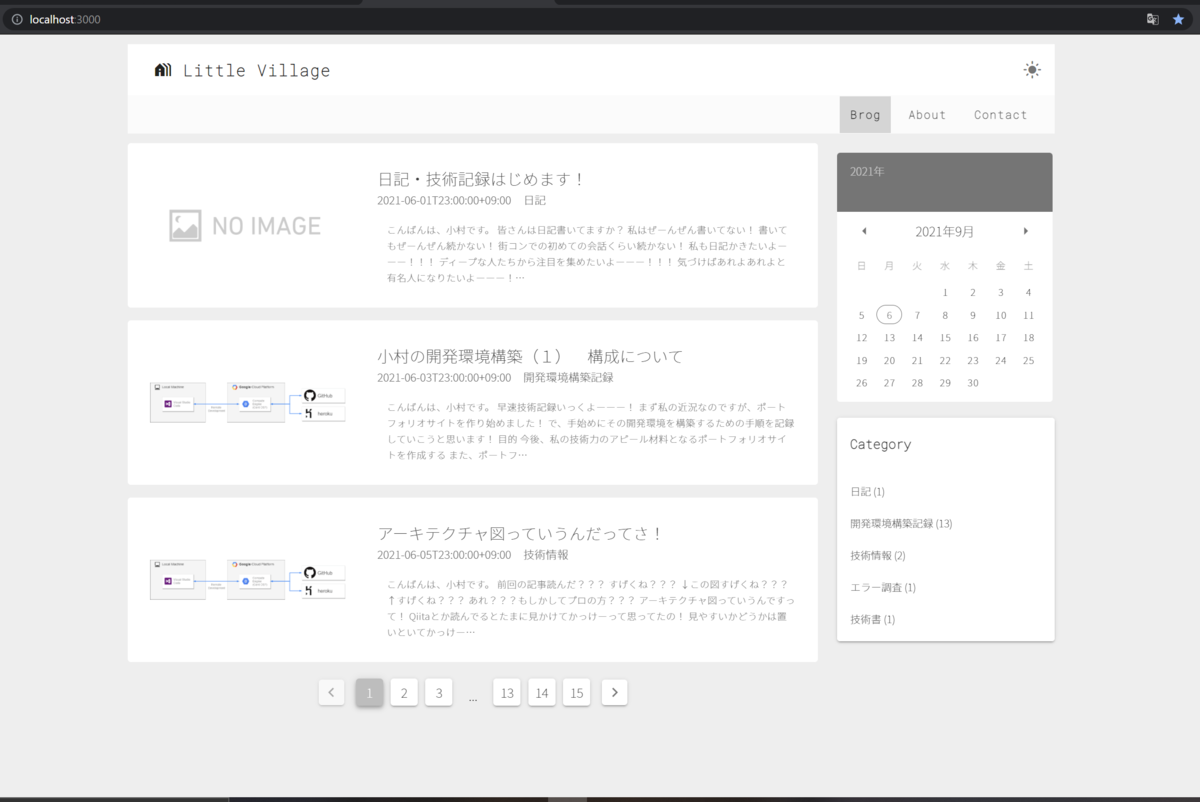Image resolution: width=1200 pixels, height=802 pixels.
Task: Open Google Translate from the address bar
Action: click(1152, 18)
